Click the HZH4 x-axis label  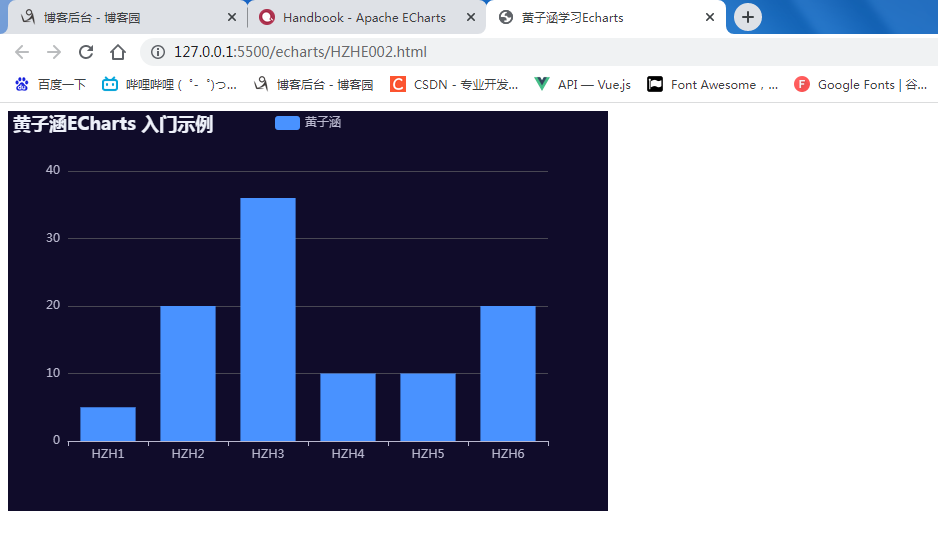pos(348,454)
